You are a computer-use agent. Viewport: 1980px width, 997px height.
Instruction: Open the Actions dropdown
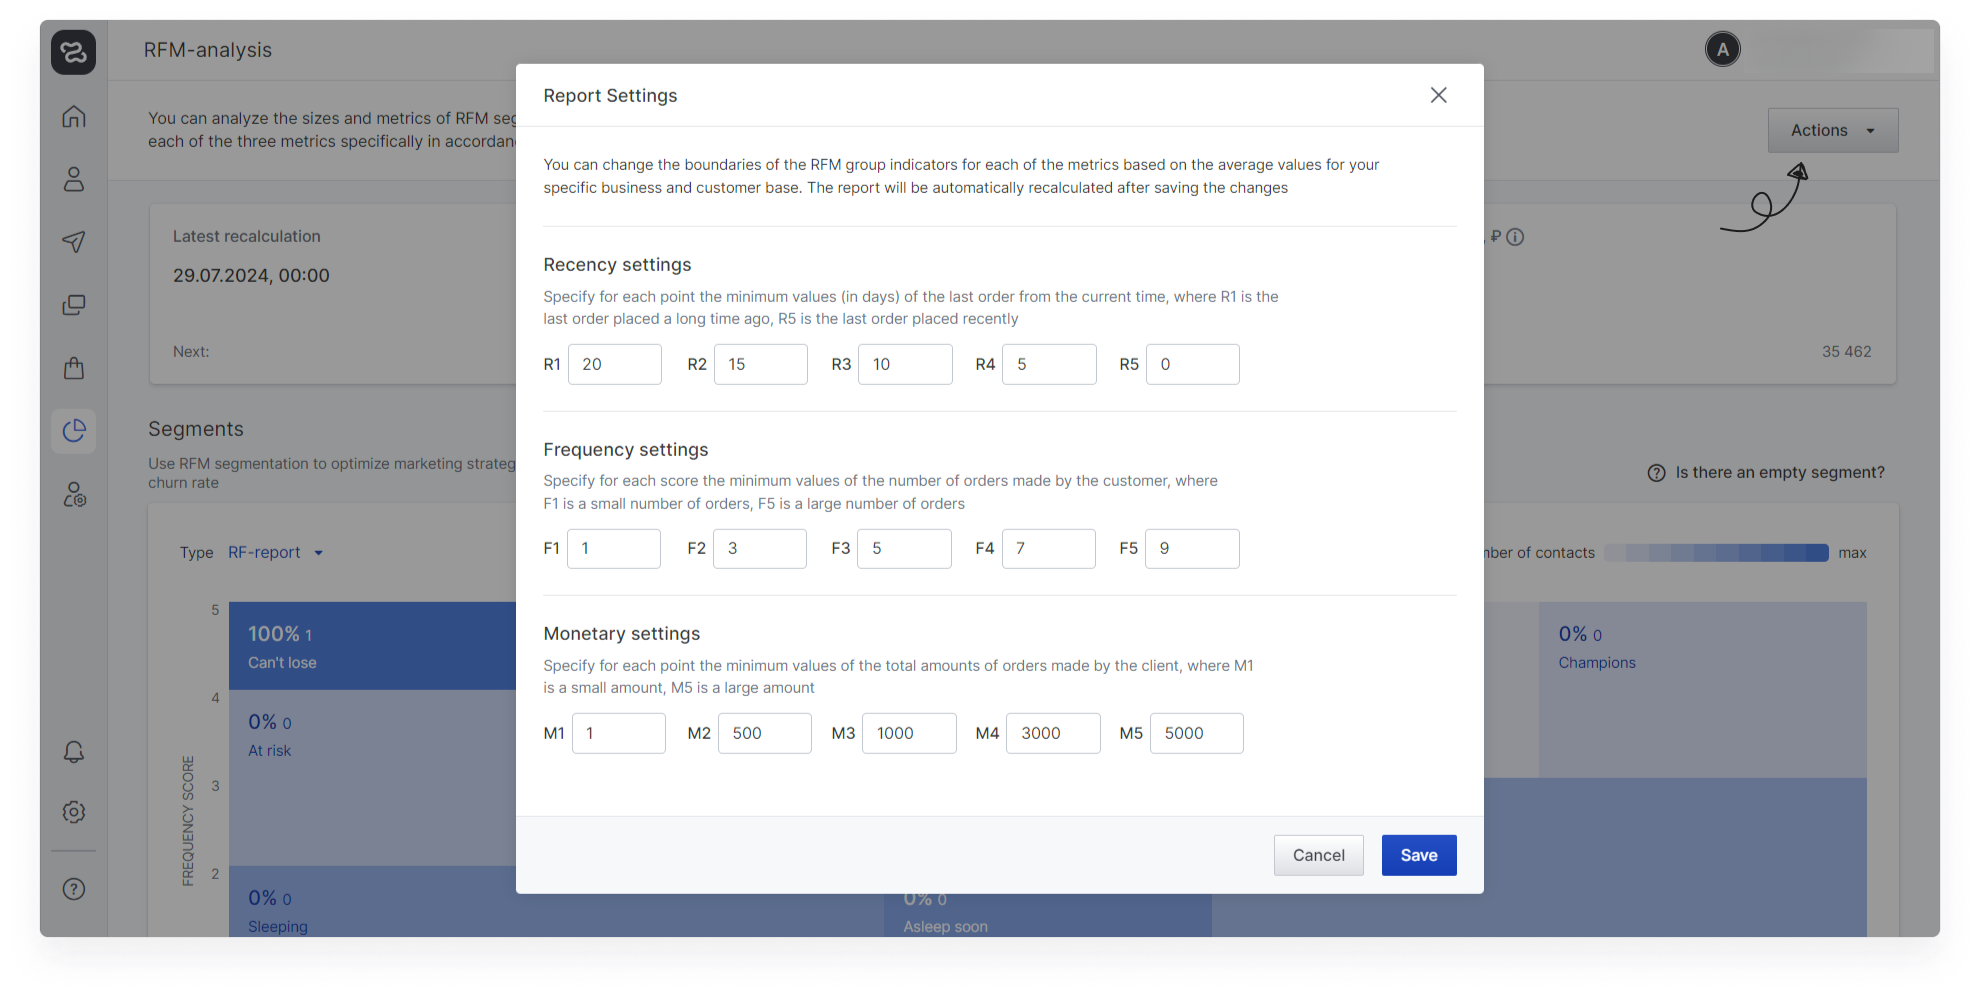click(x=1832, y=131)
